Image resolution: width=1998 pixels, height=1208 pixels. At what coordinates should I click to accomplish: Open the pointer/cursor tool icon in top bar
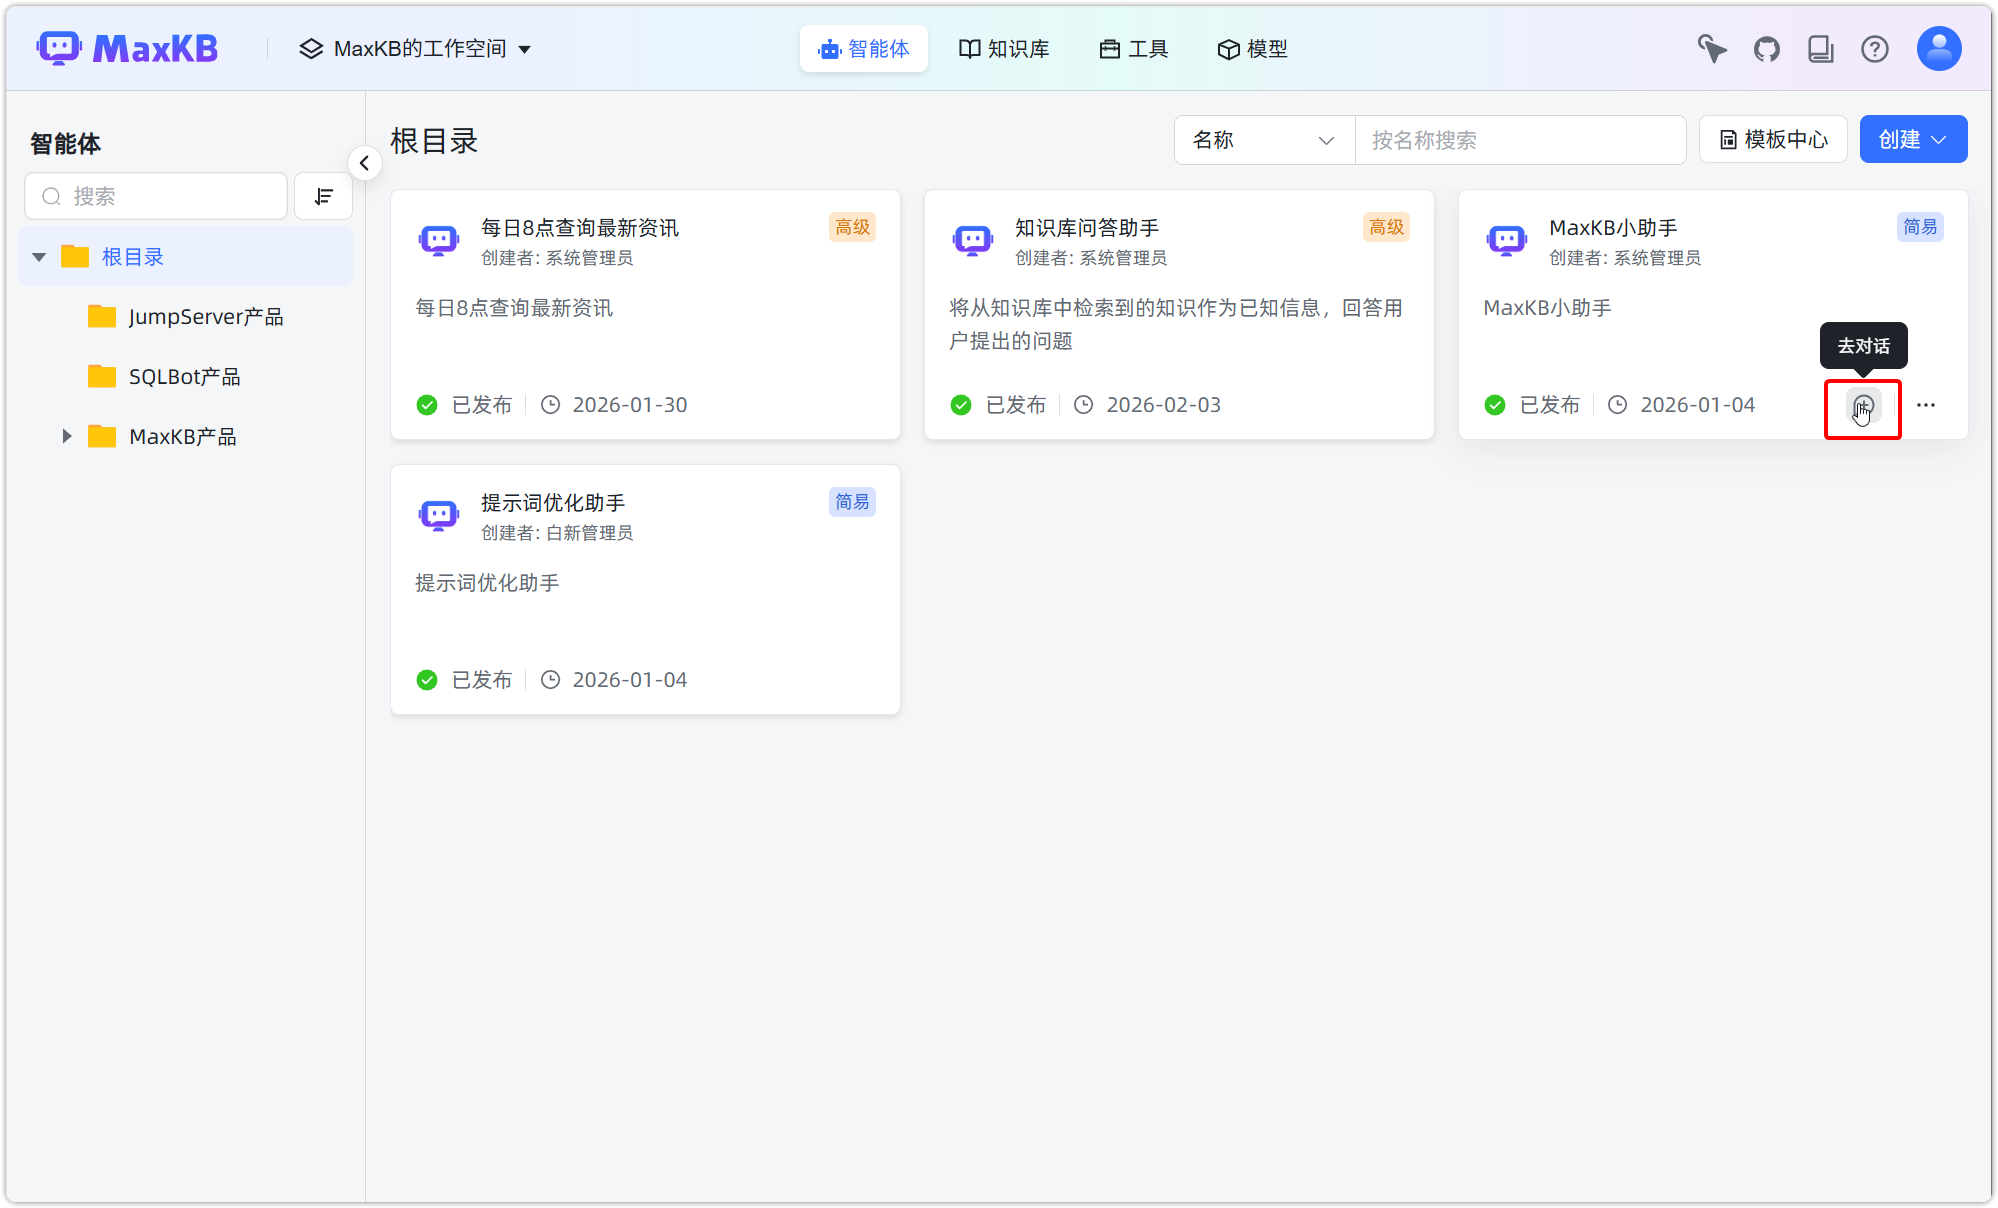coord(1711,48)
